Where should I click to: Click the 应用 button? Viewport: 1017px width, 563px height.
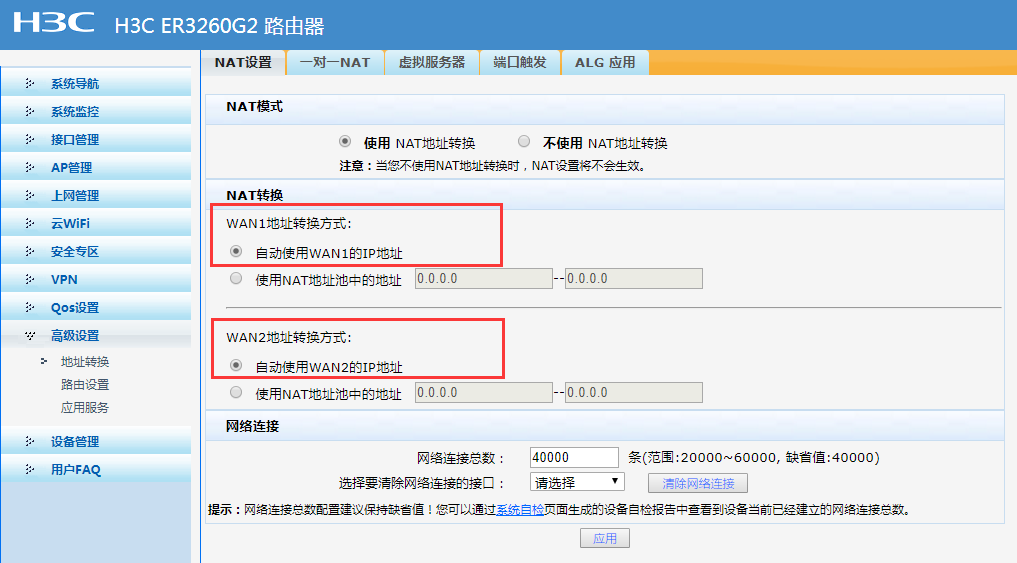coord(604,538)
